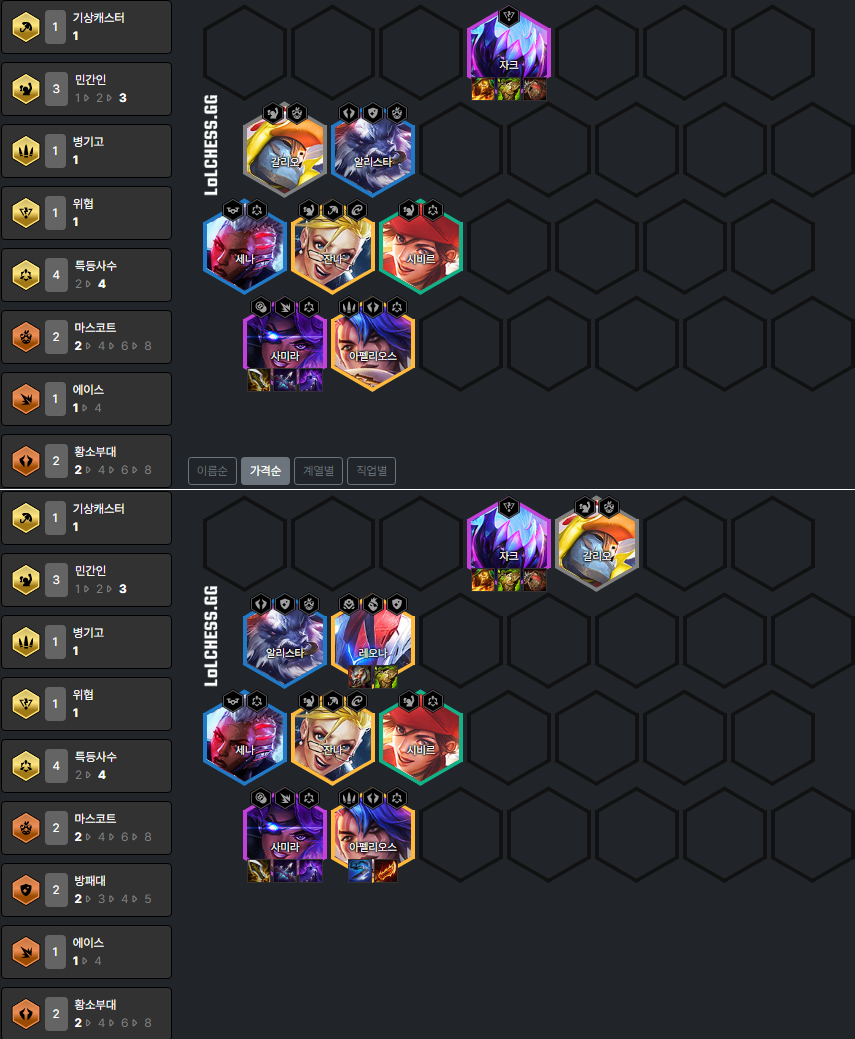
Task: Click 사미라's first item icon on upper board
Action: coord(259,380)
